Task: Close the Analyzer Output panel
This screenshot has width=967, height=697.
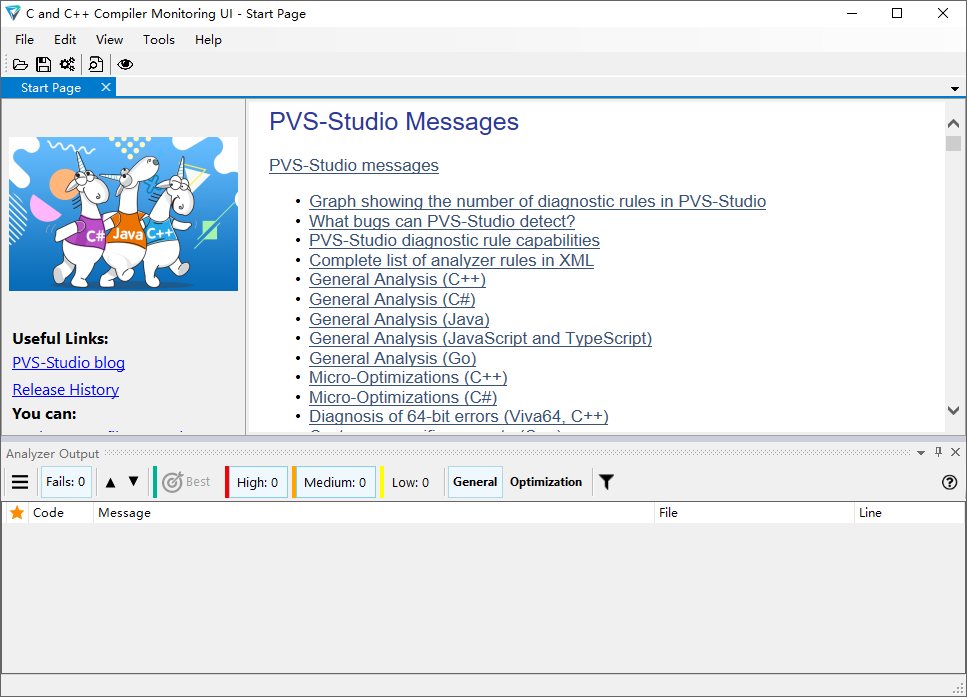Action: [955, 452]
